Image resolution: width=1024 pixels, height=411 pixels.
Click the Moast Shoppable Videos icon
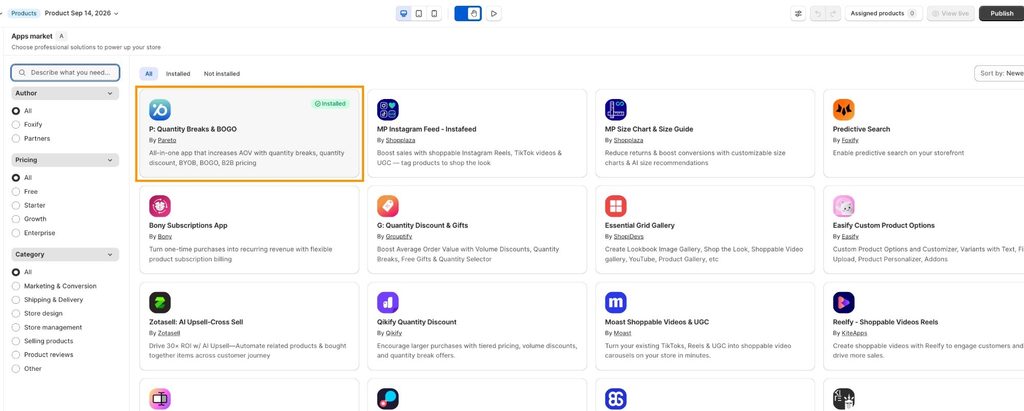click(x=616, y=303)
